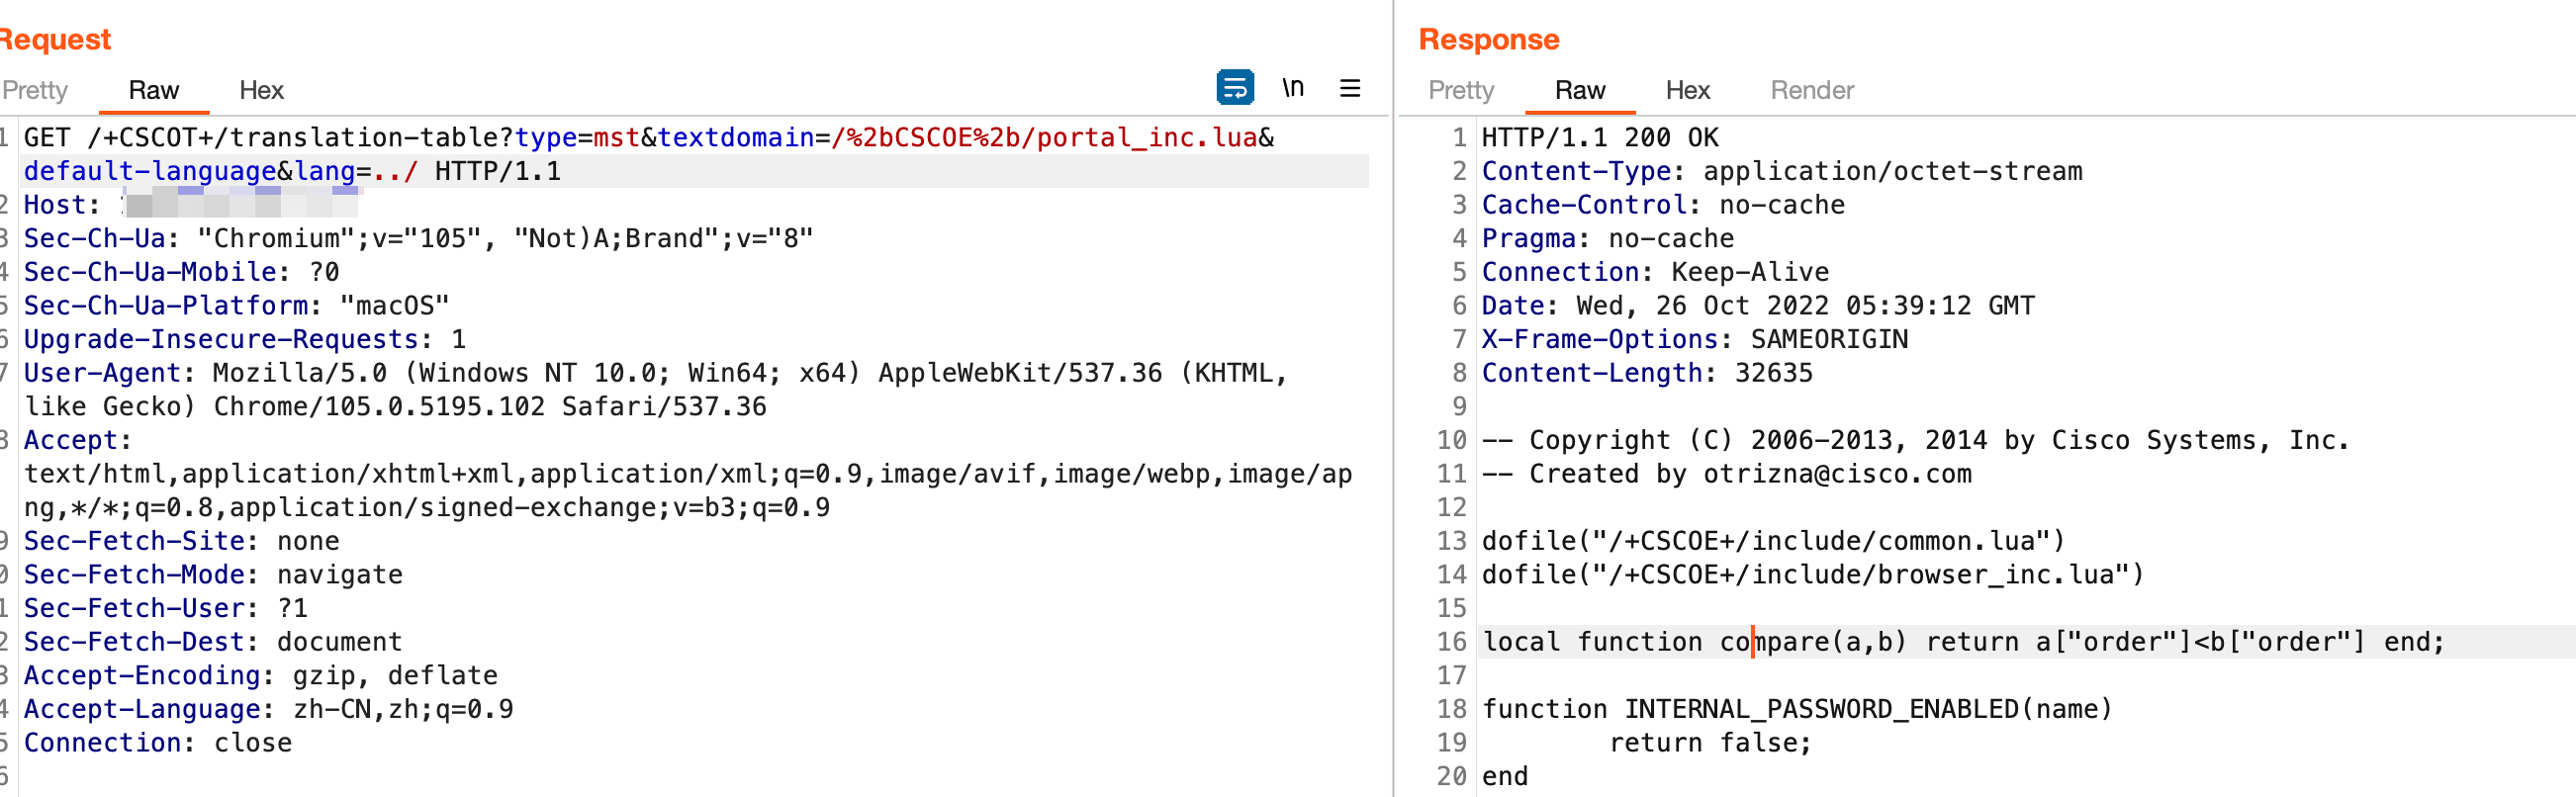The width and height of the screenshot is (2576, 797).
Task: Open the Response Render tab
Action: point(1811,90)
